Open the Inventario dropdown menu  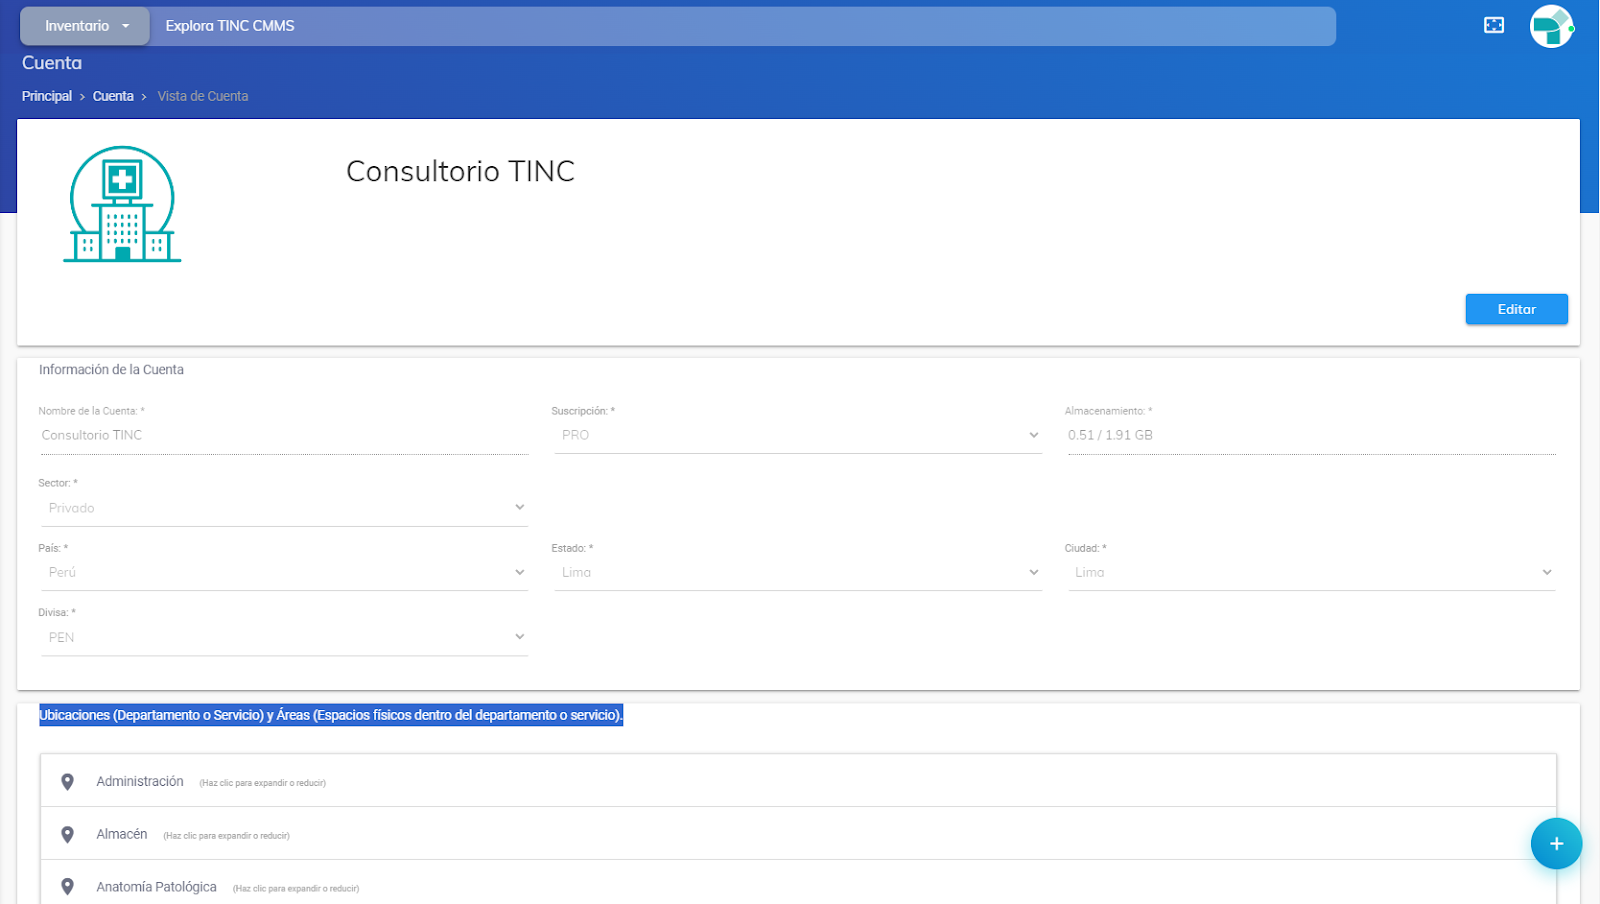pyautogui.click(x=85, y=26)
